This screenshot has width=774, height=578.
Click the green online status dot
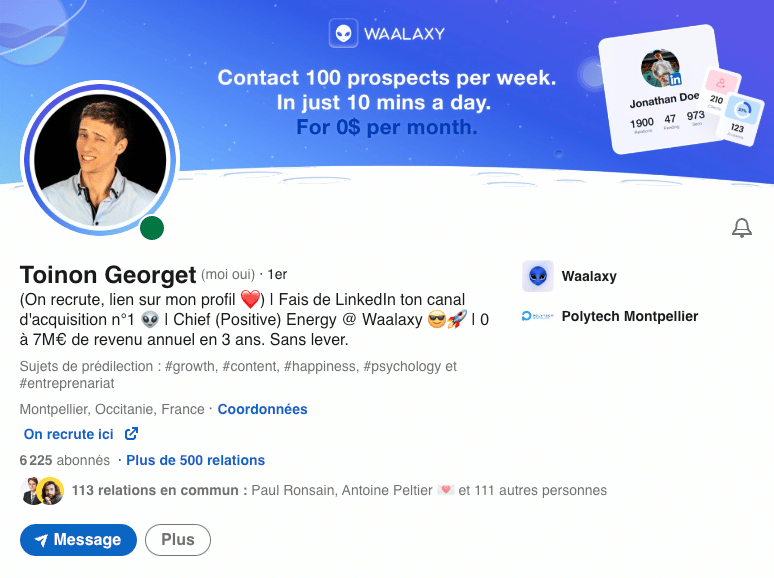[152, 228]
